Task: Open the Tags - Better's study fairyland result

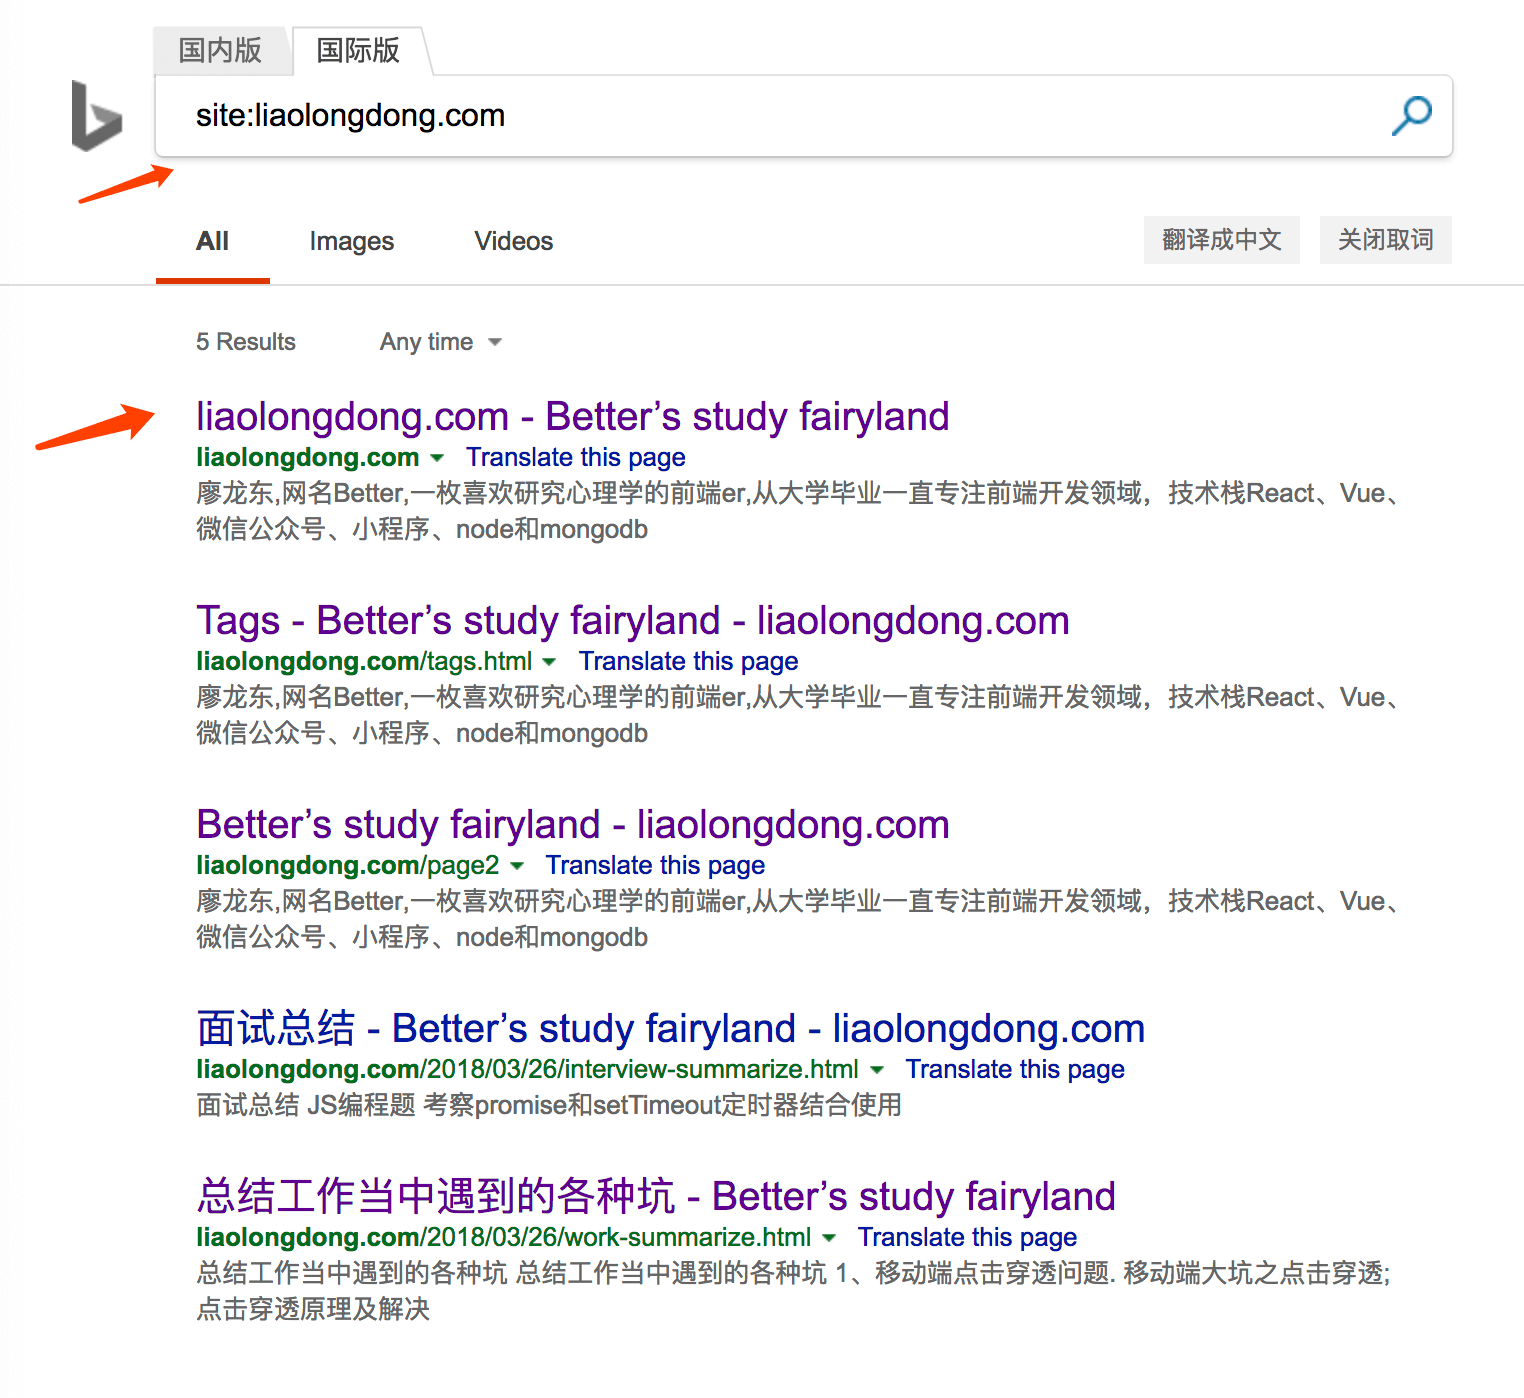Action: 632,620
